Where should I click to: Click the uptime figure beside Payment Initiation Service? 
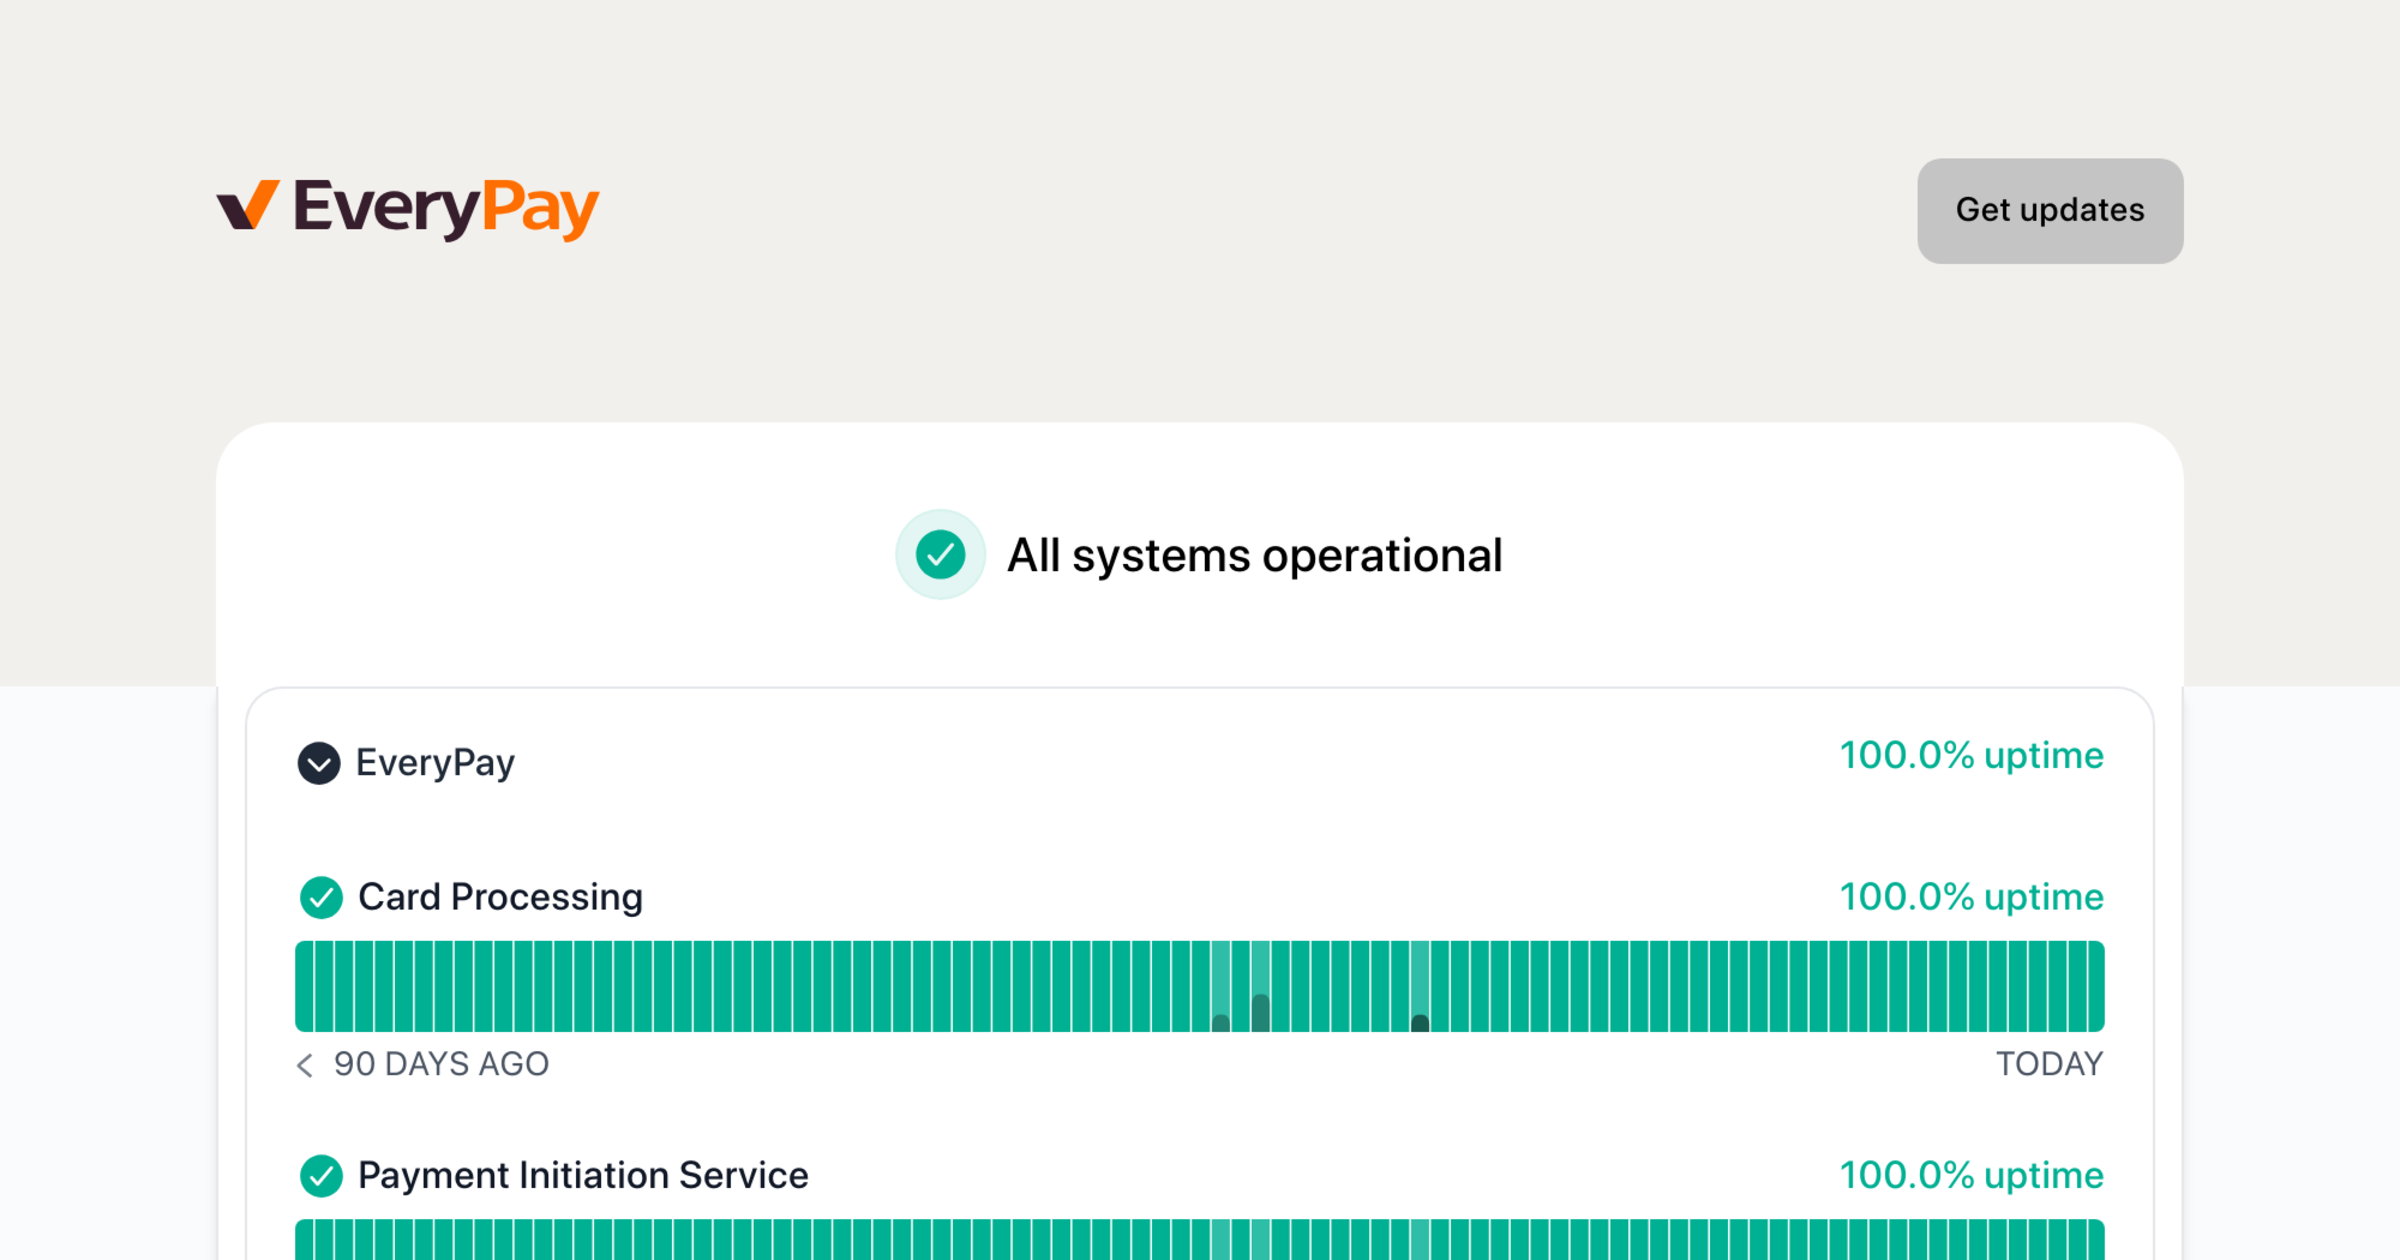(x=1971, y=1176)
